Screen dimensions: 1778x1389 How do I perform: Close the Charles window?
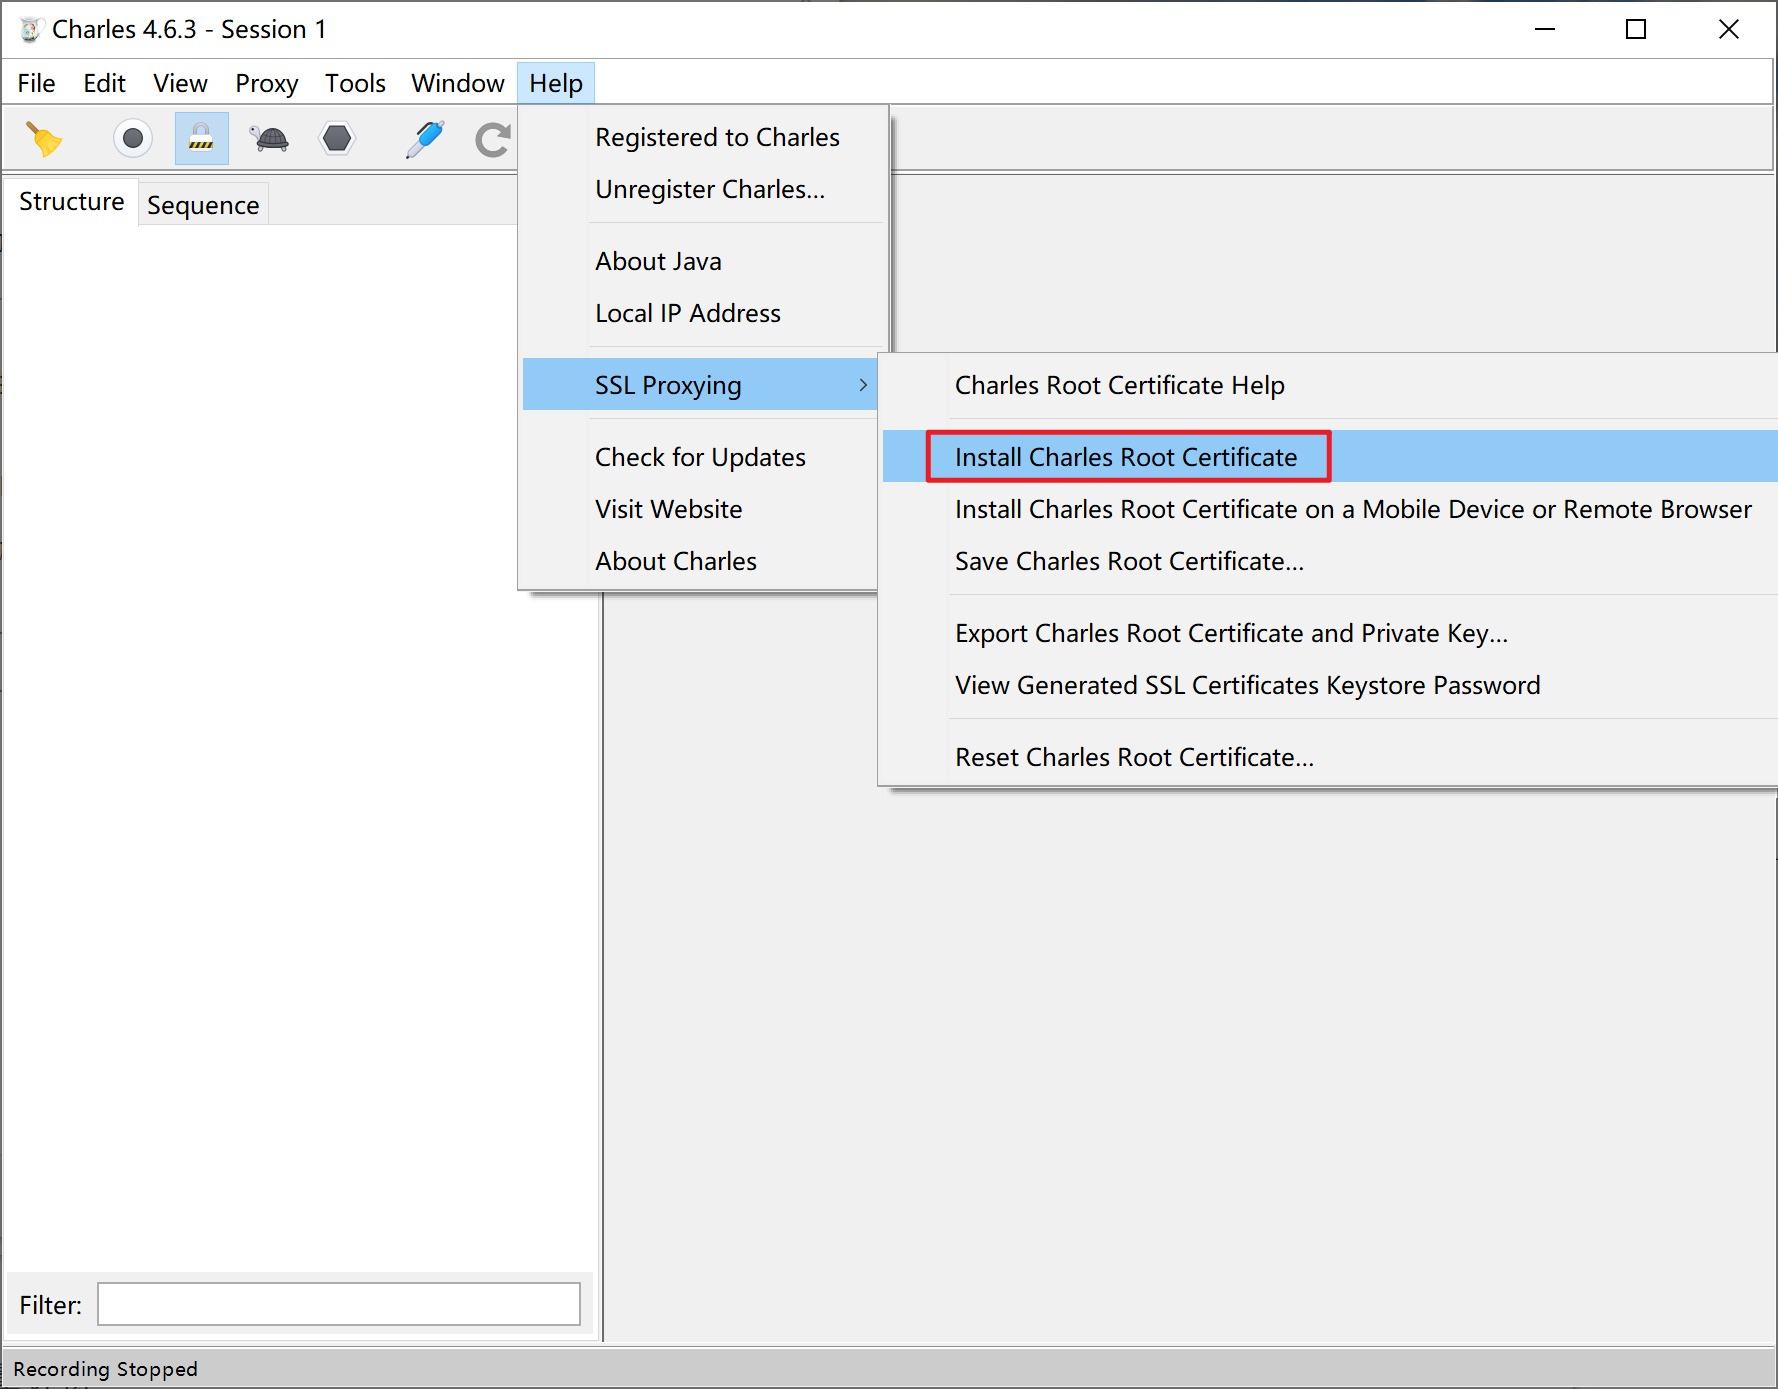point(1729,30)
